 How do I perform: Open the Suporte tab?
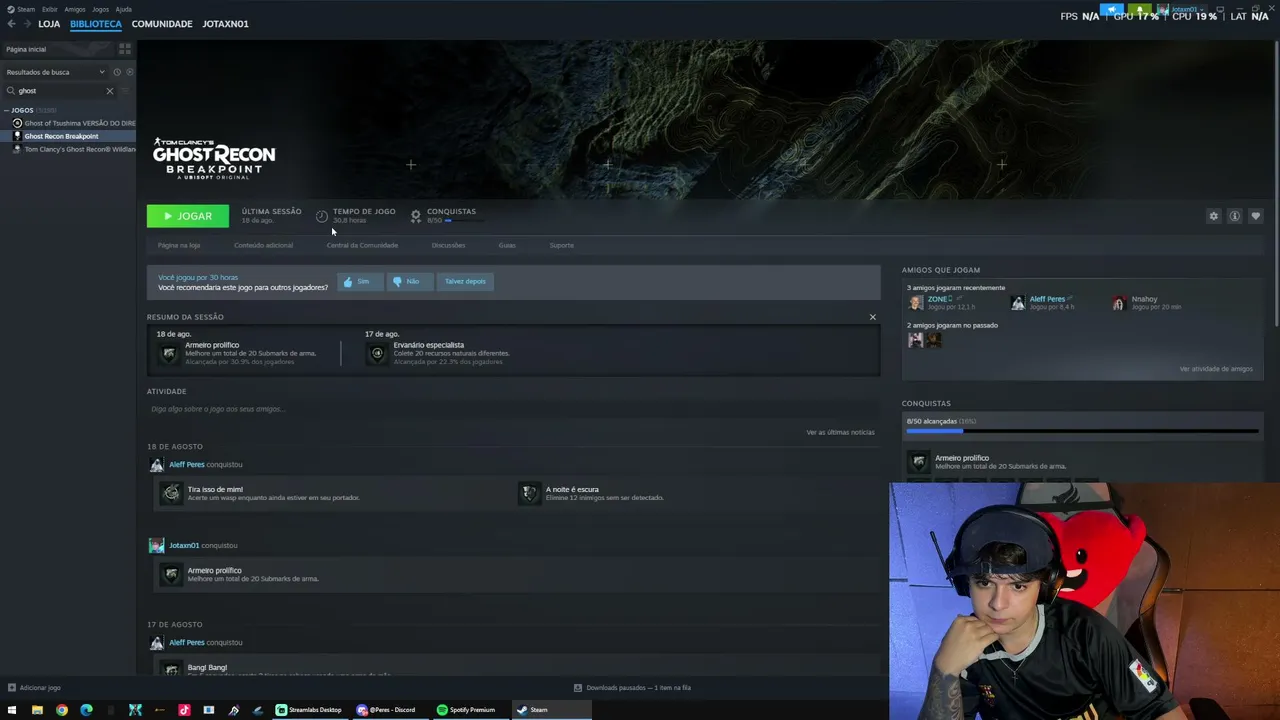pos(561,245)
